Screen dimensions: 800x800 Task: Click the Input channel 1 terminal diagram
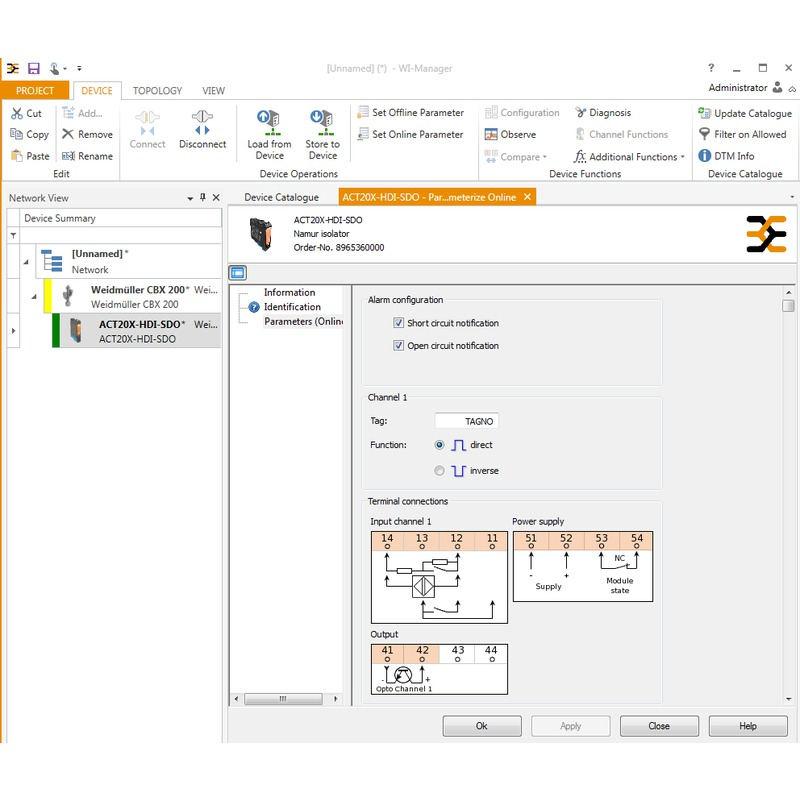(439, 577)
